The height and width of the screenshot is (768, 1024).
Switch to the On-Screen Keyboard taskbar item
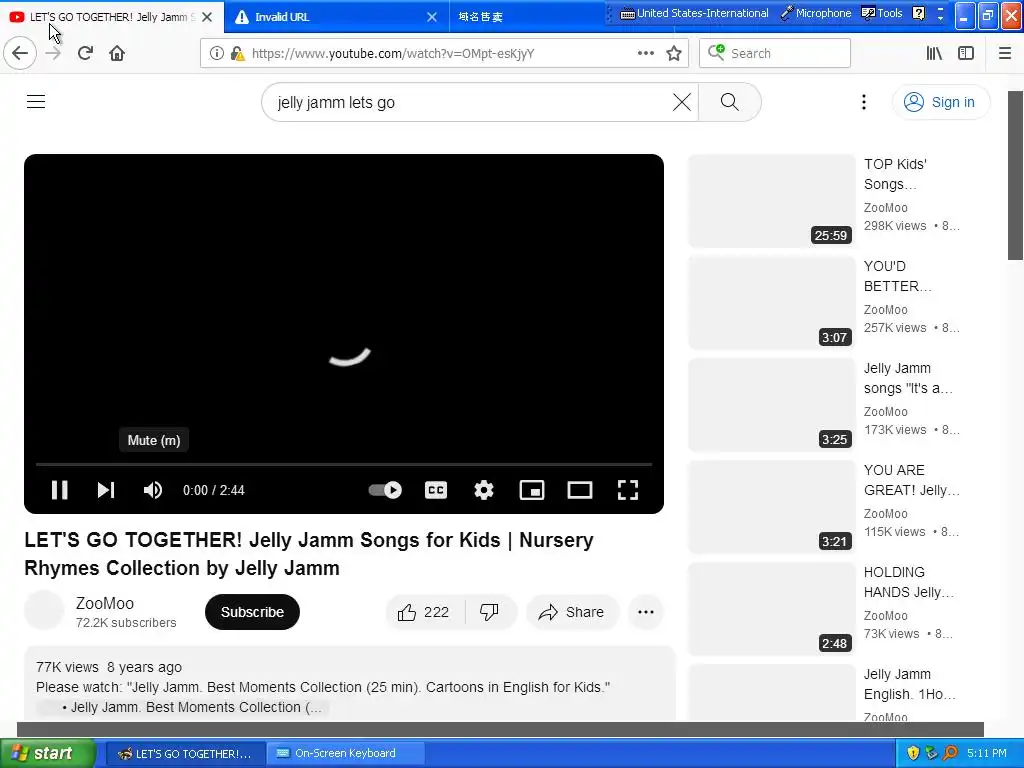click(x=345, y=753)
